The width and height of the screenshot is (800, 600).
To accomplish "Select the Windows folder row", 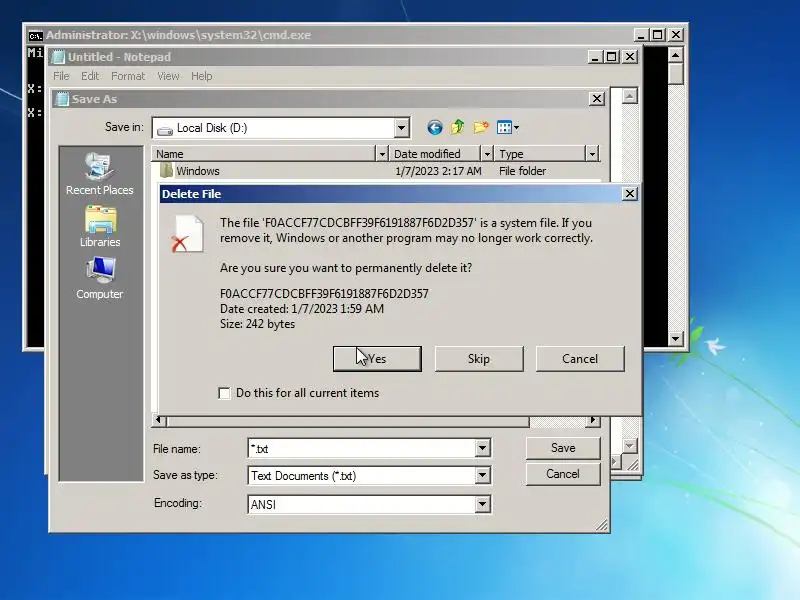I will tap(376, 171).
